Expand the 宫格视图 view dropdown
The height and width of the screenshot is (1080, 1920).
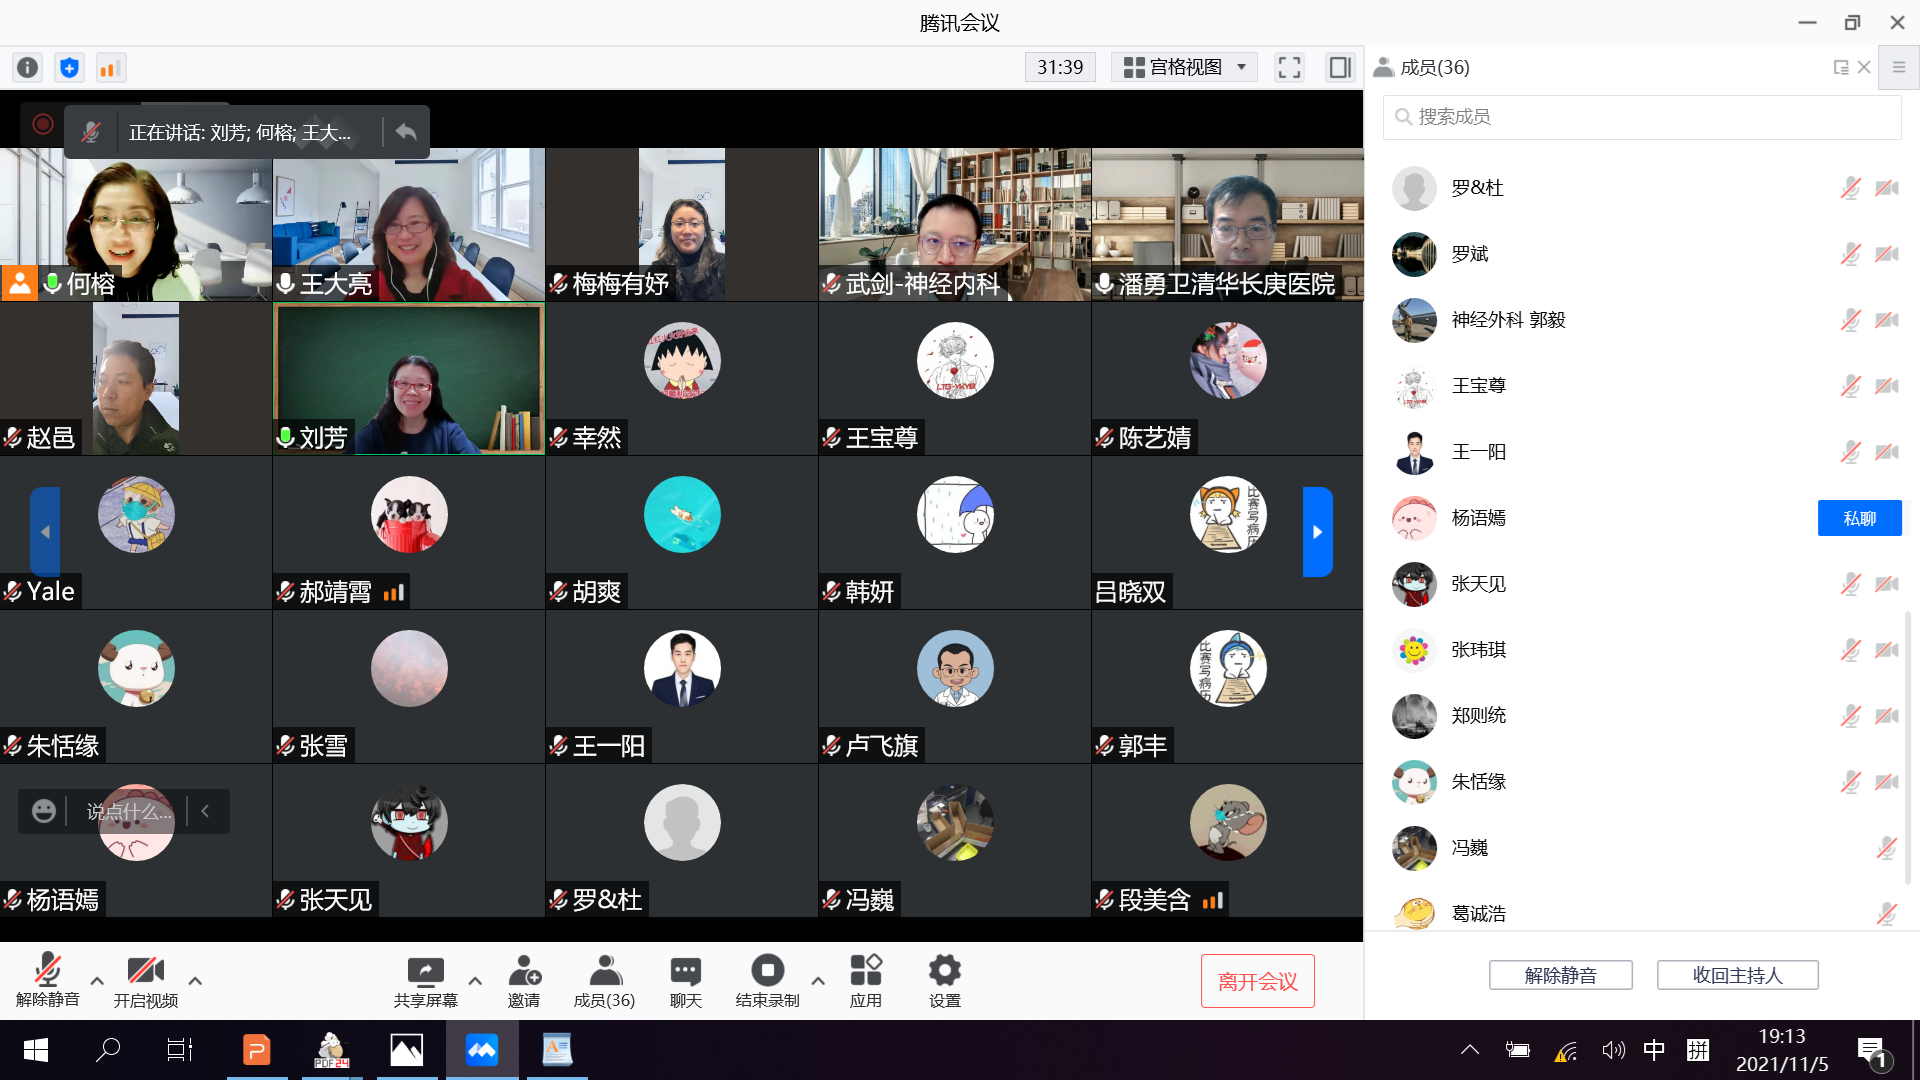click(1186, 67)
